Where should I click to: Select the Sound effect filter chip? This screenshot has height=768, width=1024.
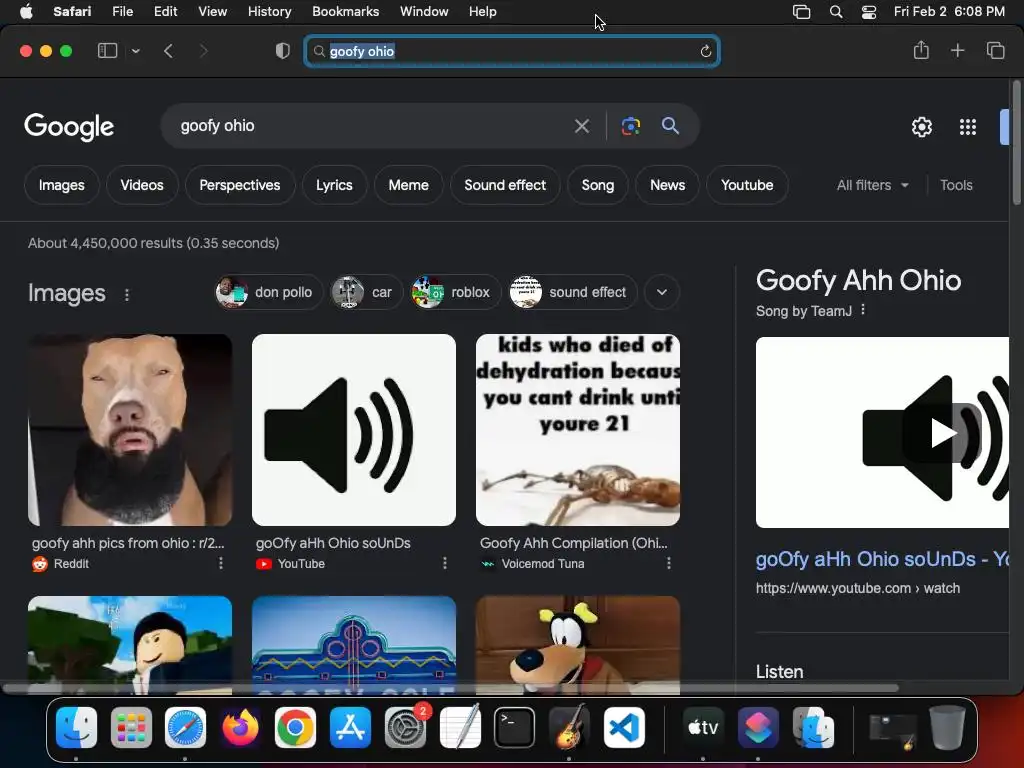coord(505,185)
